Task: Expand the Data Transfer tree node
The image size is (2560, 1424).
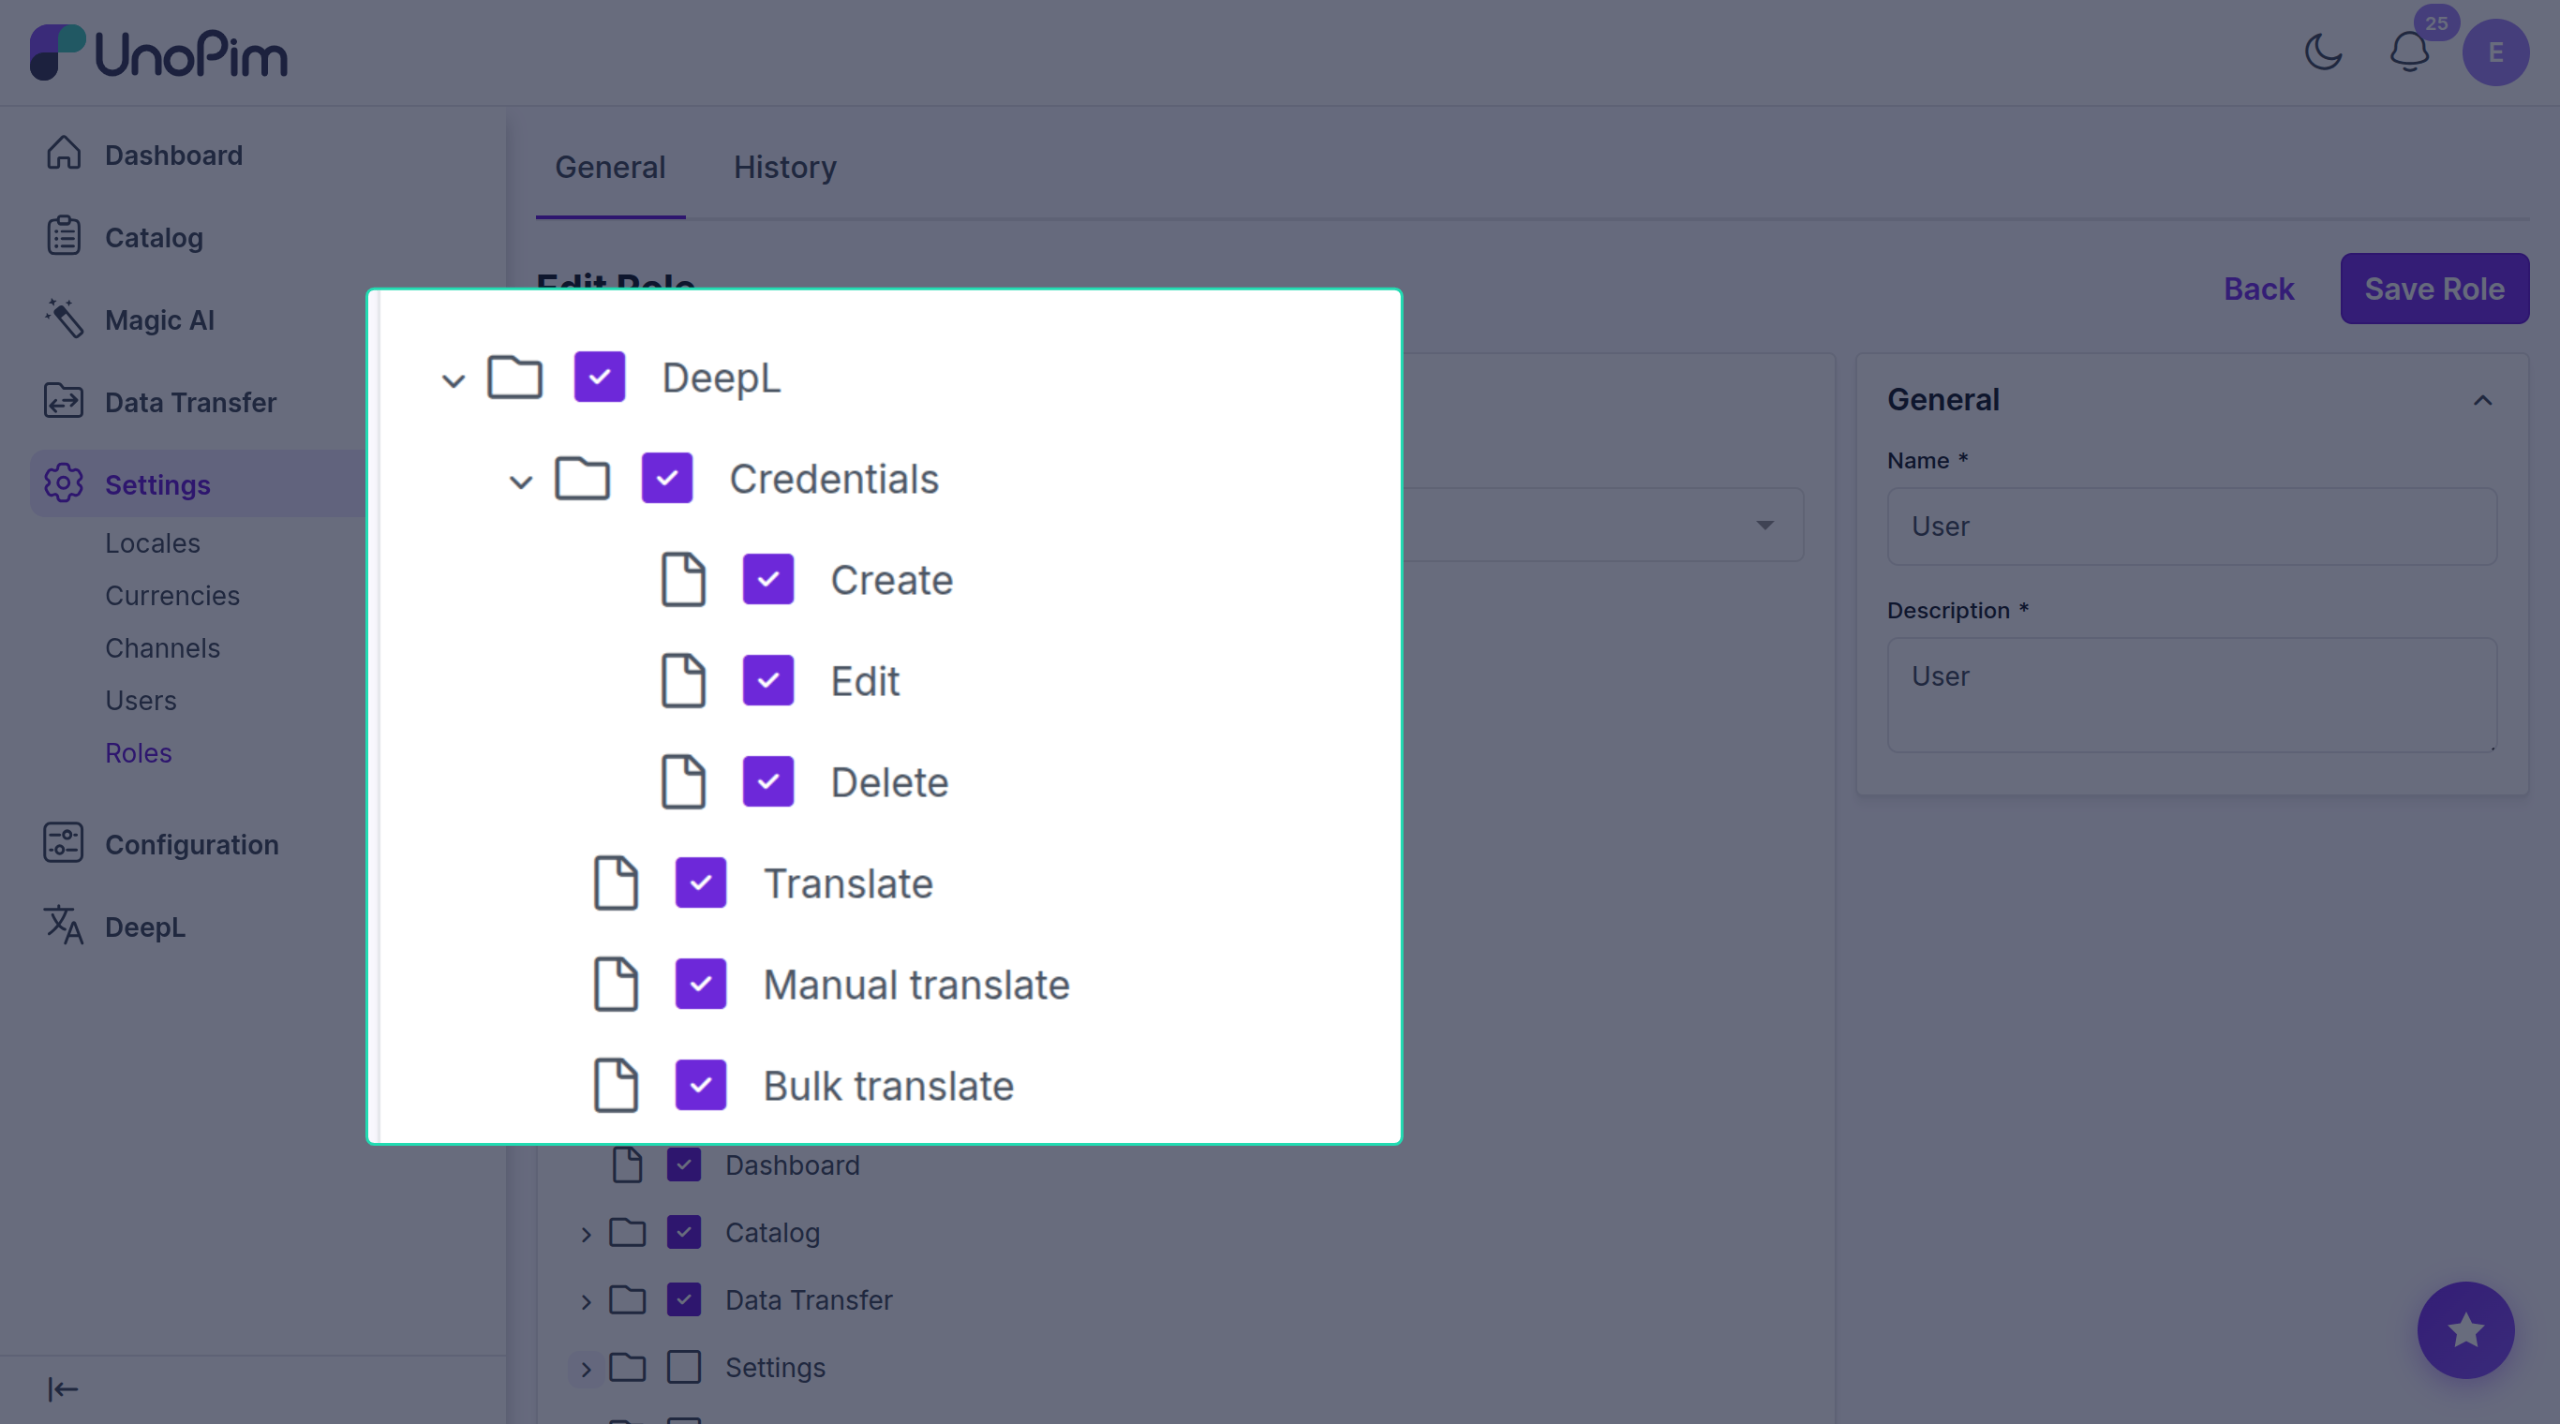Action: pos(587,1301)
